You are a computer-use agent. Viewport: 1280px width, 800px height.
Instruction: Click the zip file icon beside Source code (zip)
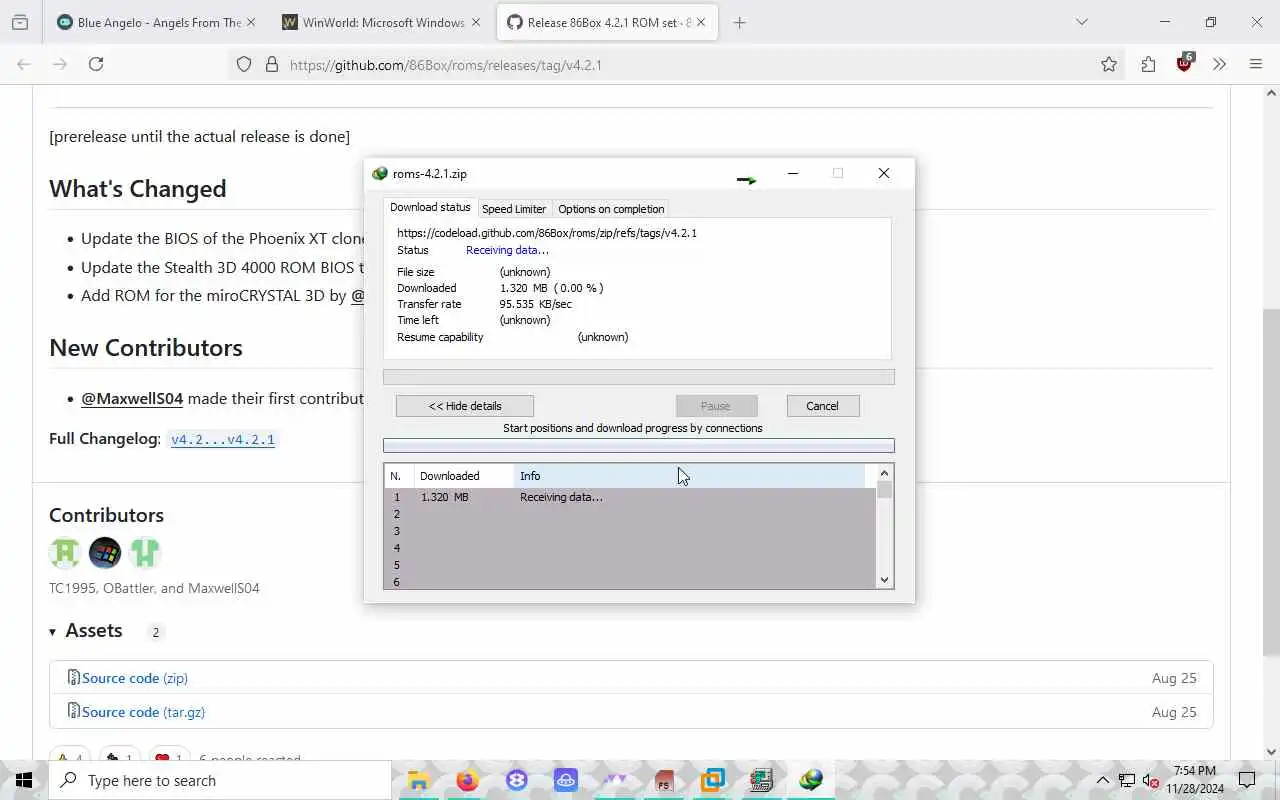point(73,678)
